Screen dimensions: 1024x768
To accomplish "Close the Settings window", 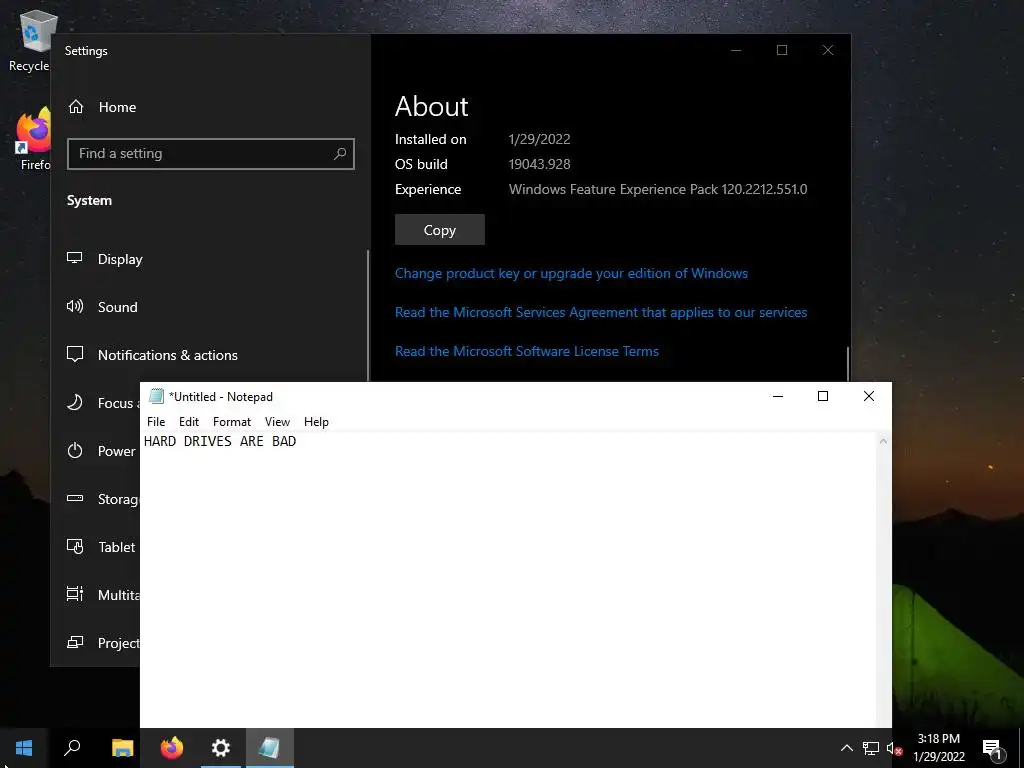I will 827,50.
